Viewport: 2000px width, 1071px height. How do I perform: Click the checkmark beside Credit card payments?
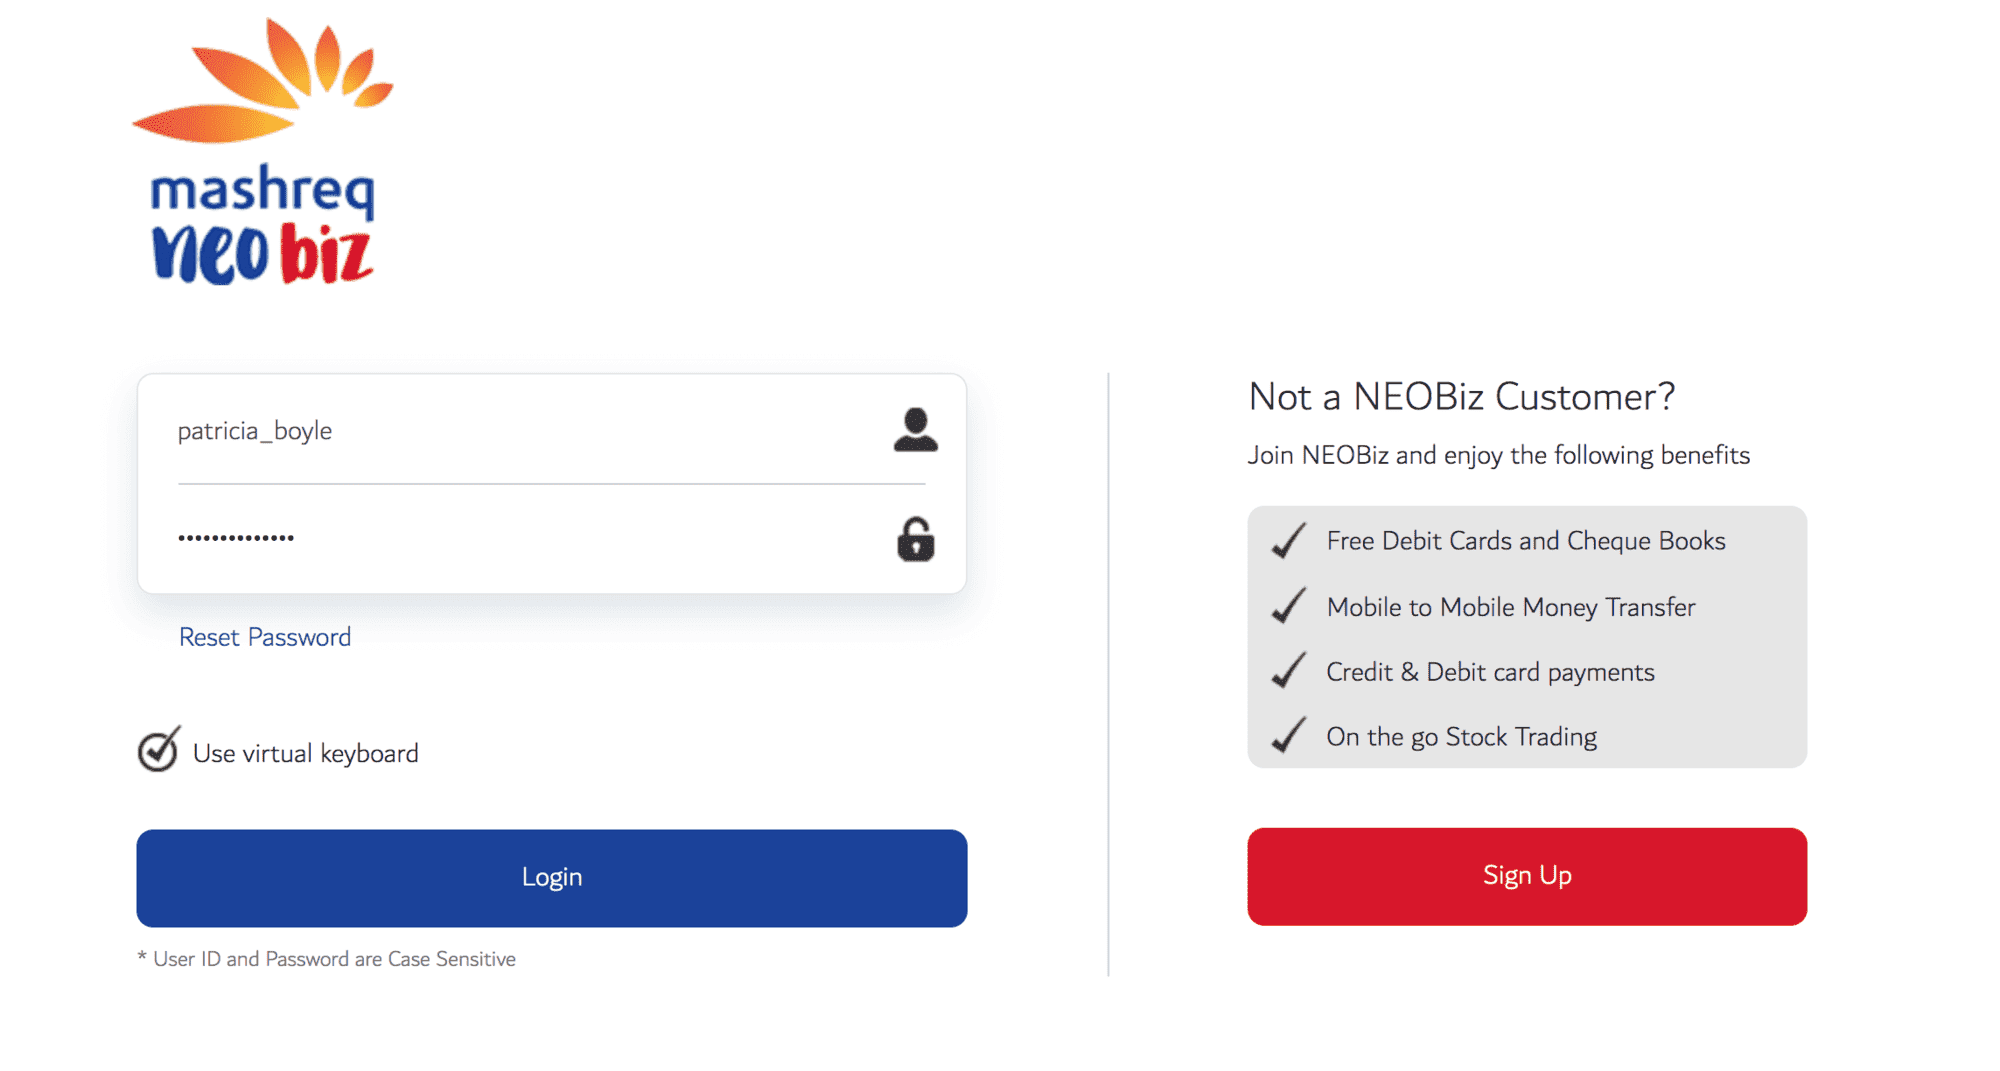[x=1288, y=671]
